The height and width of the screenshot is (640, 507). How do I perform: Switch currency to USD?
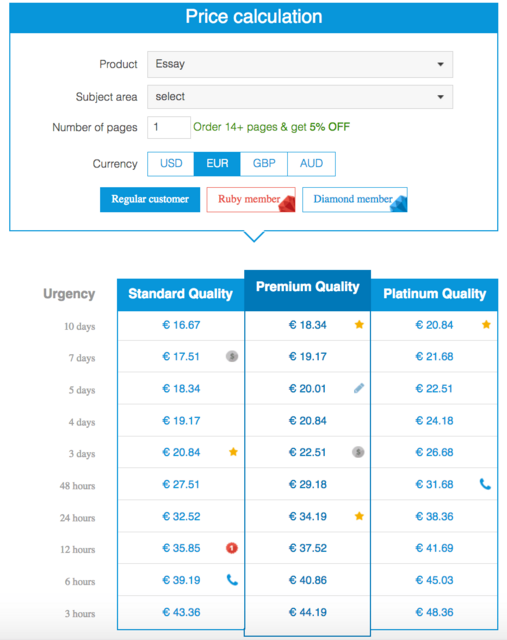coord(171,164)
